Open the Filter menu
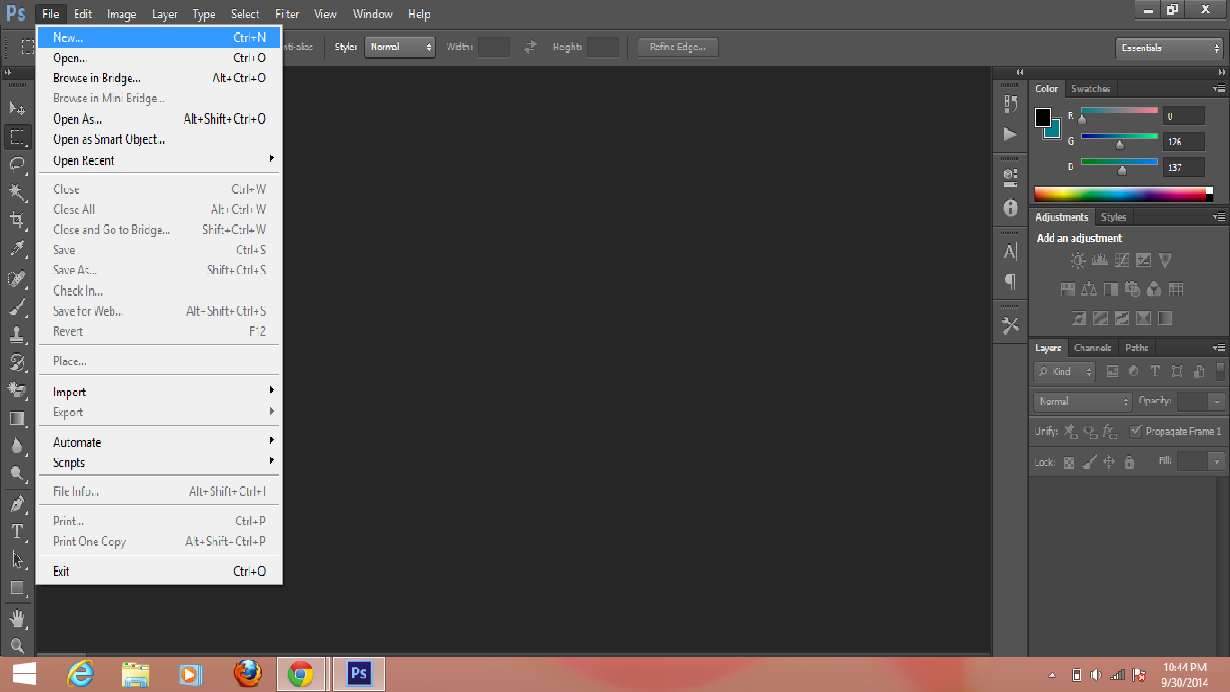Image resolution: width=1230 pixels, height=692 pixels. tap(287, 14)
